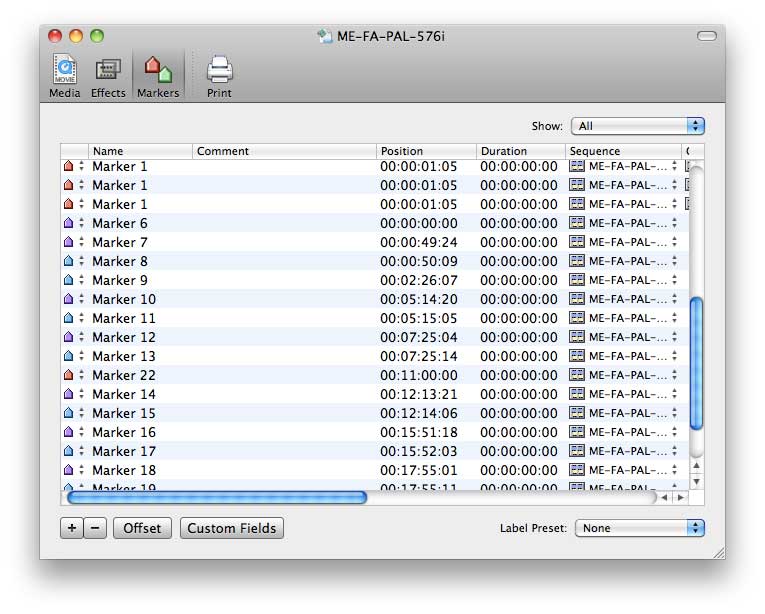Open Custom Fields button
765x614 pixels.
(232, 528)
